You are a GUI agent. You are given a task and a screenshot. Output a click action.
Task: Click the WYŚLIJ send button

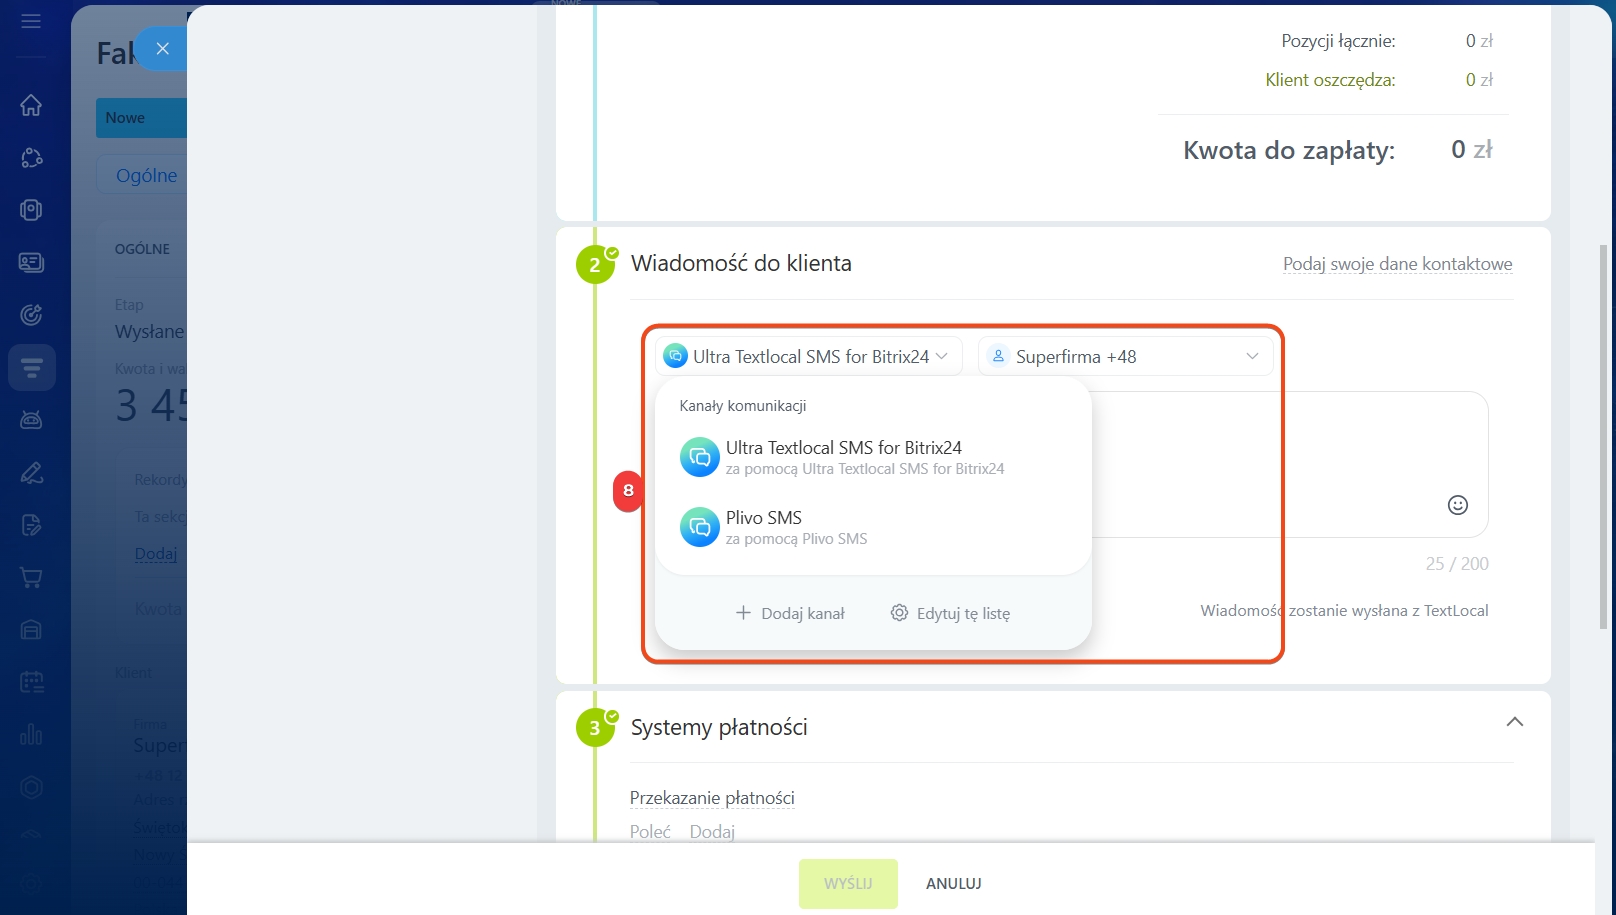click(x=848, y=884)
